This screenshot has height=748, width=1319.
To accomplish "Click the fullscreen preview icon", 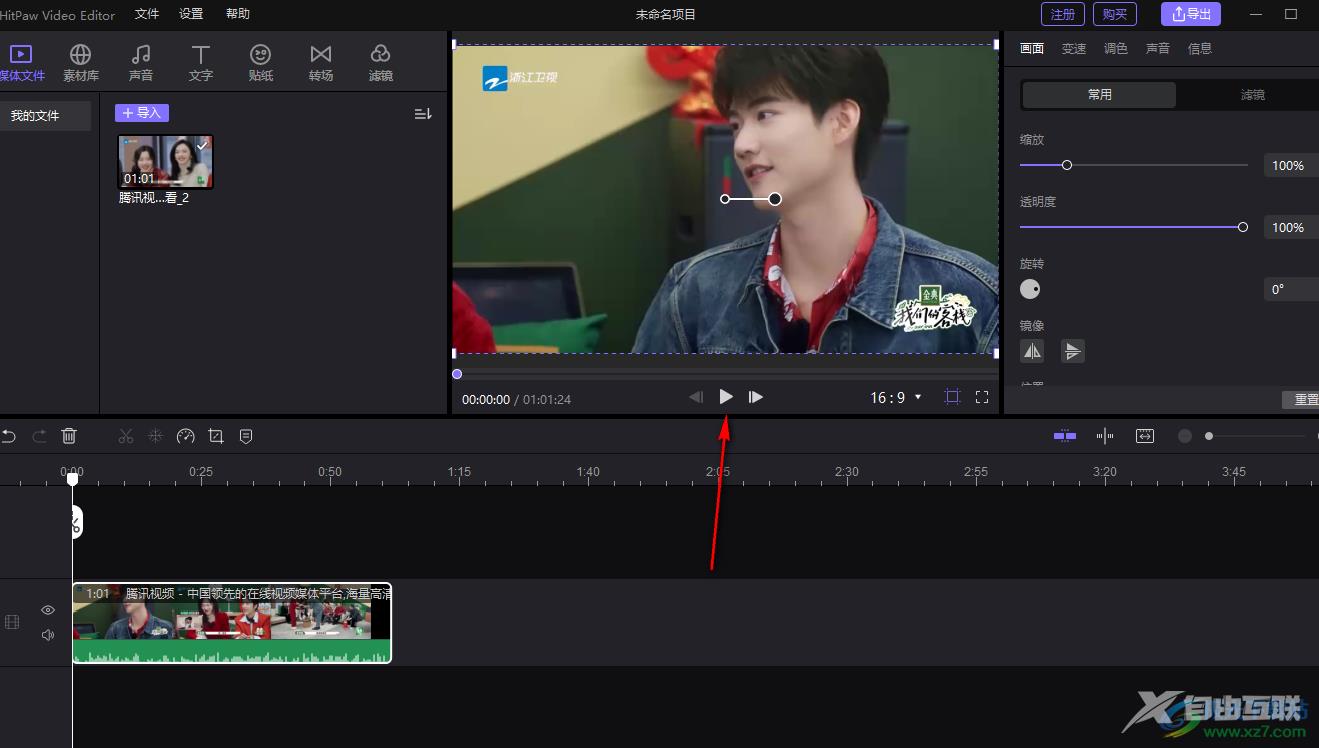I will pyautogui.click(x=982, y=397).
